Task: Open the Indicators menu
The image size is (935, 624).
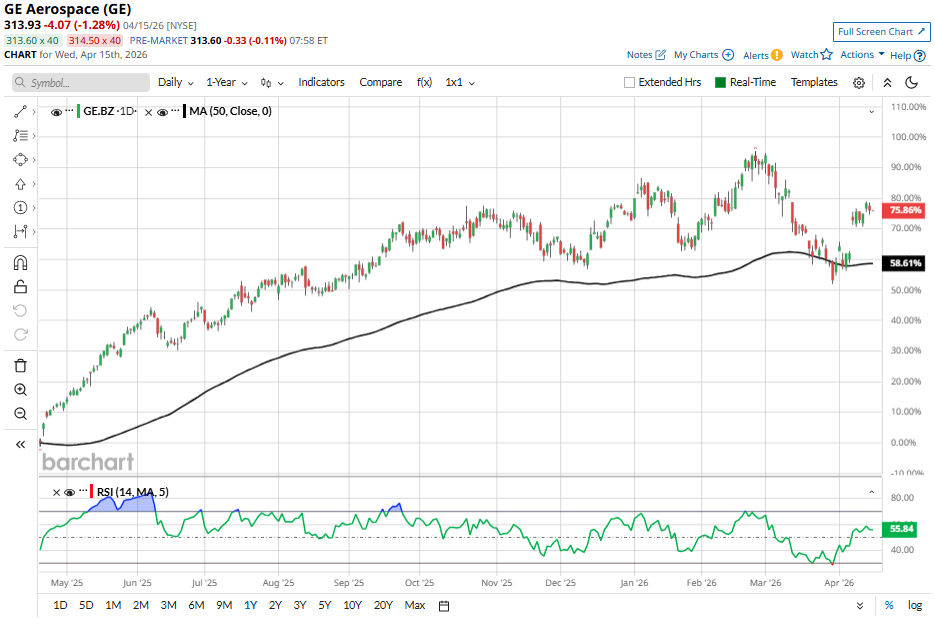Action: [321, 83]
